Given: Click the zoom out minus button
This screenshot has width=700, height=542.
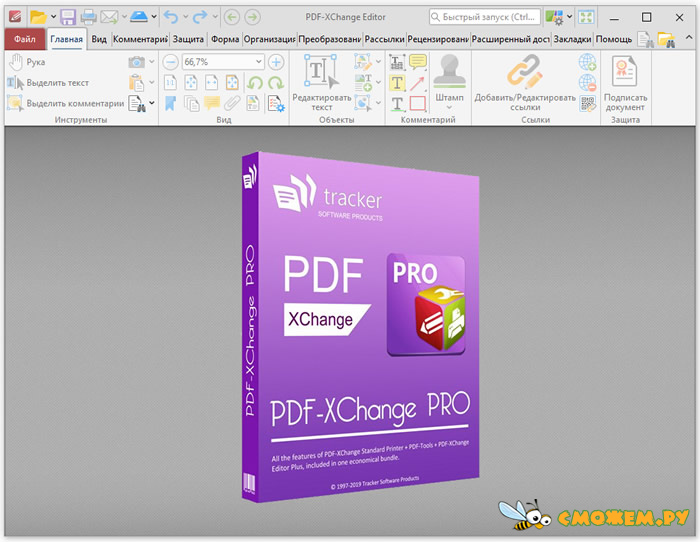Looking at the screenshot, I should click(170, 62).
